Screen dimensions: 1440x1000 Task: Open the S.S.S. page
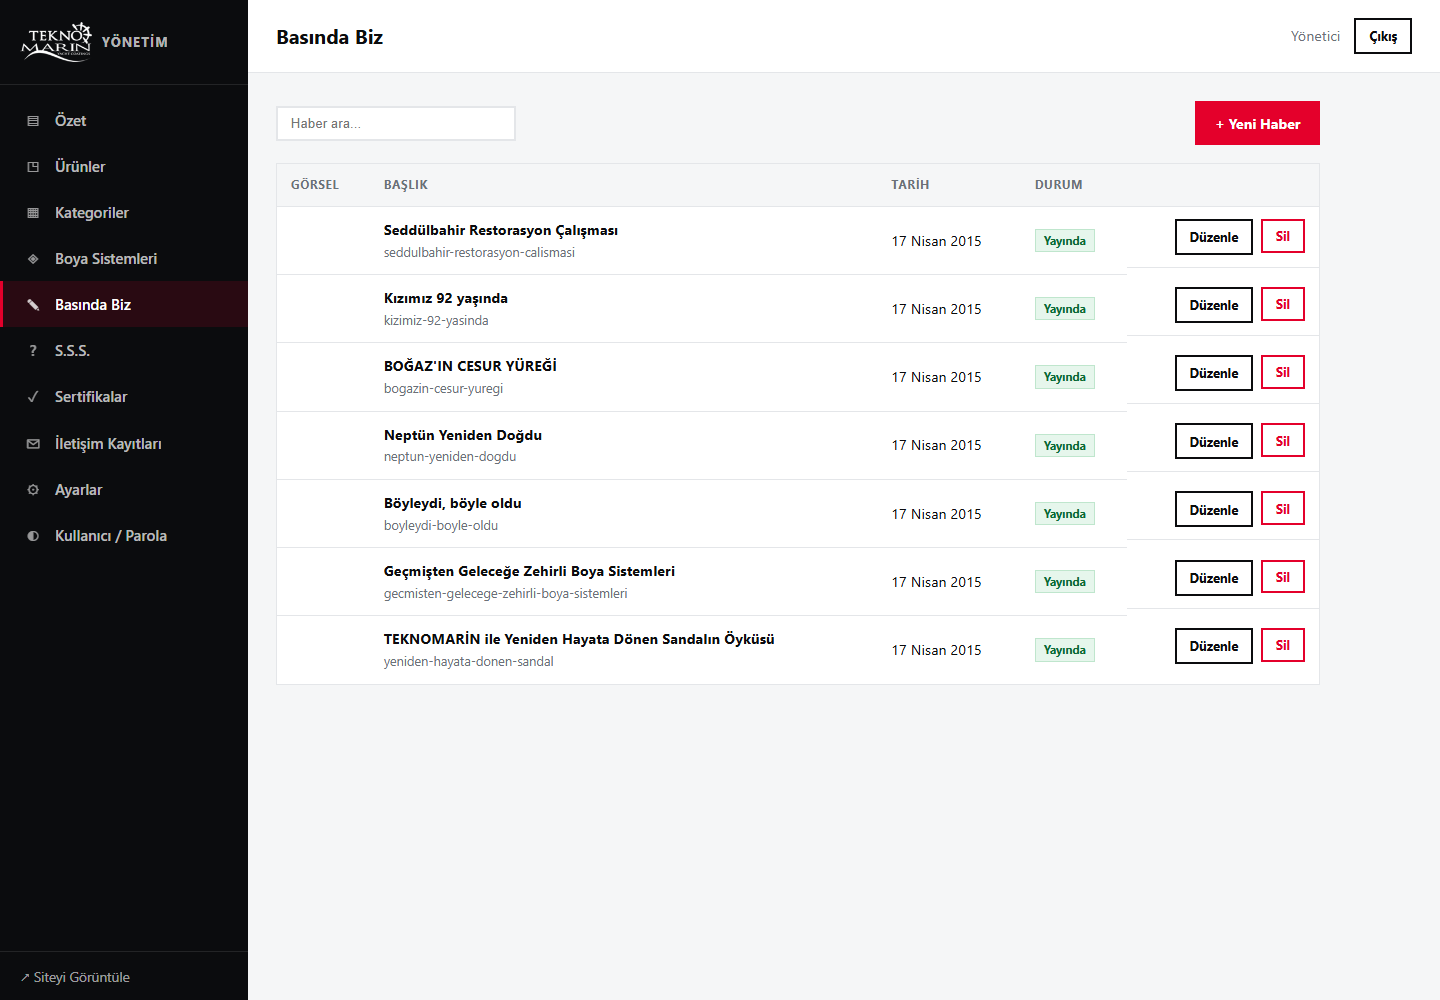(x=124, y=351)
